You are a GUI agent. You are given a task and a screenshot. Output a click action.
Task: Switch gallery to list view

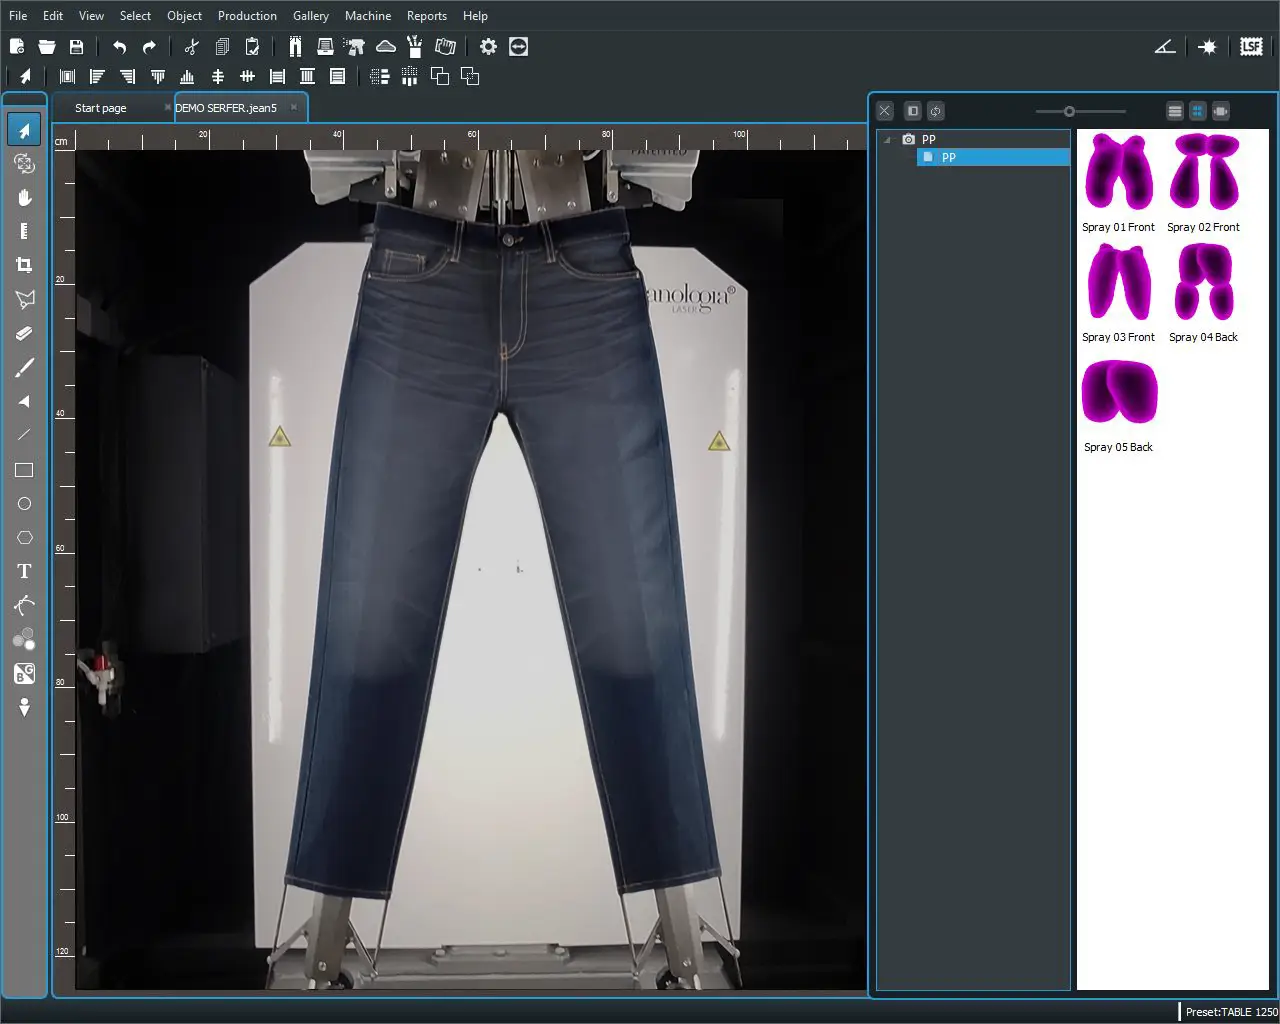(1175, 111)
